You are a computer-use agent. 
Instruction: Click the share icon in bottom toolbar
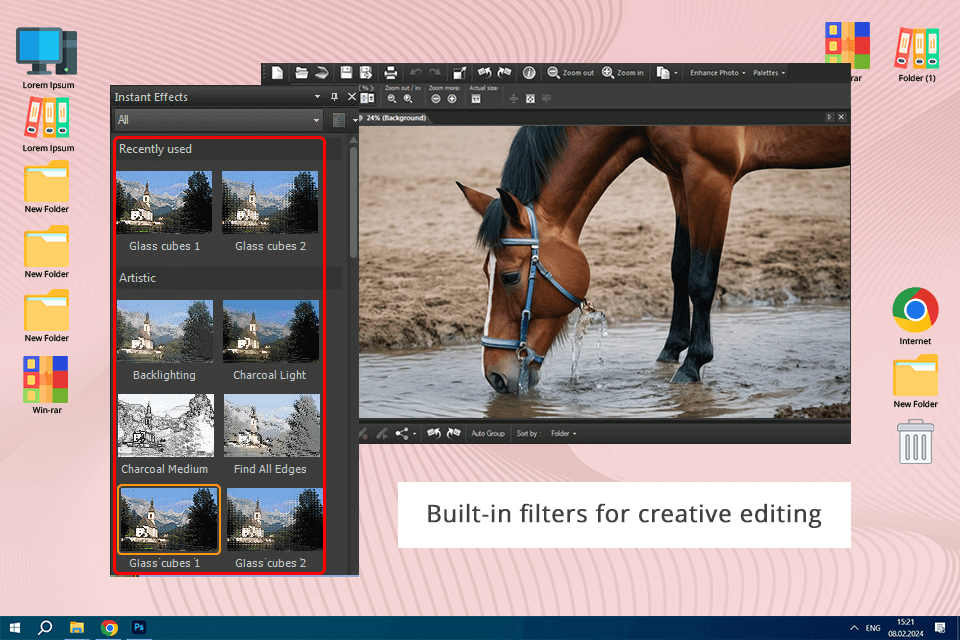tap(402, 434)
